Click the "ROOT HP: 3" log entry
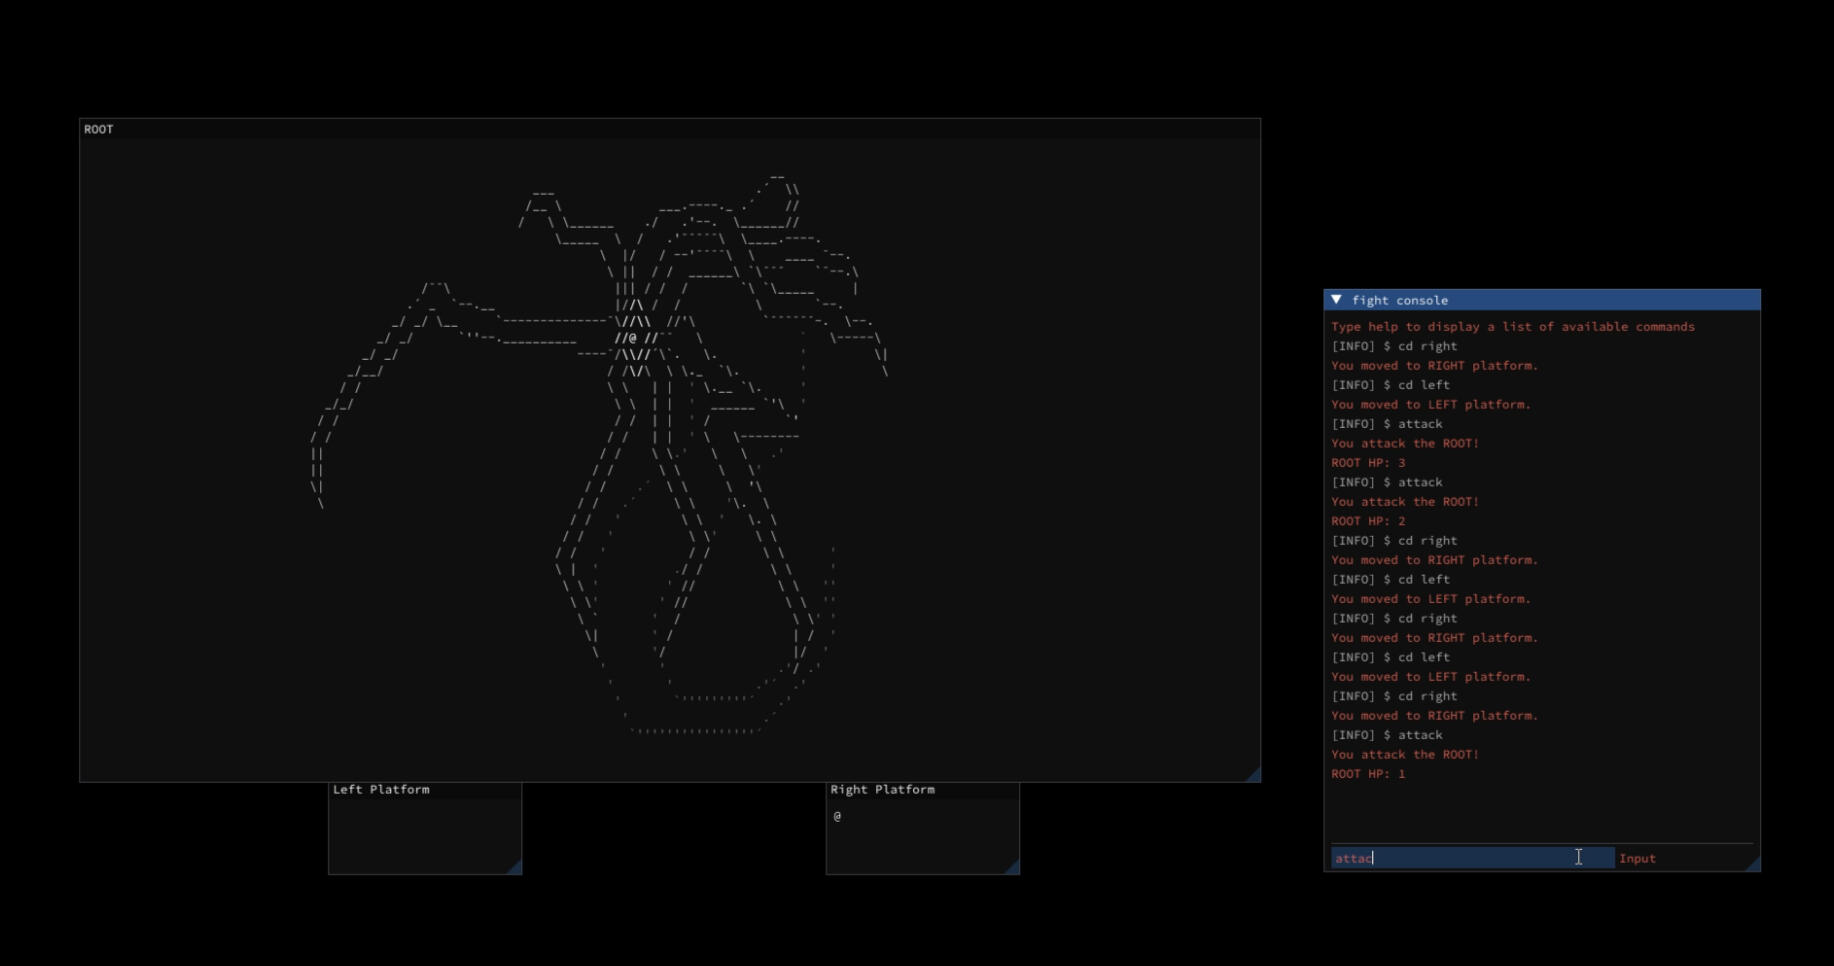Screen dimensions: 1834x966 (x=1368, y=463)
